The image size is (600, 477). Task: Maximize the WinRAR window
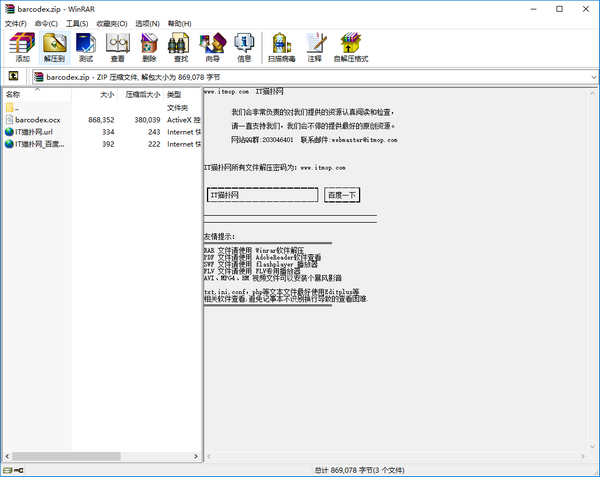559,9
